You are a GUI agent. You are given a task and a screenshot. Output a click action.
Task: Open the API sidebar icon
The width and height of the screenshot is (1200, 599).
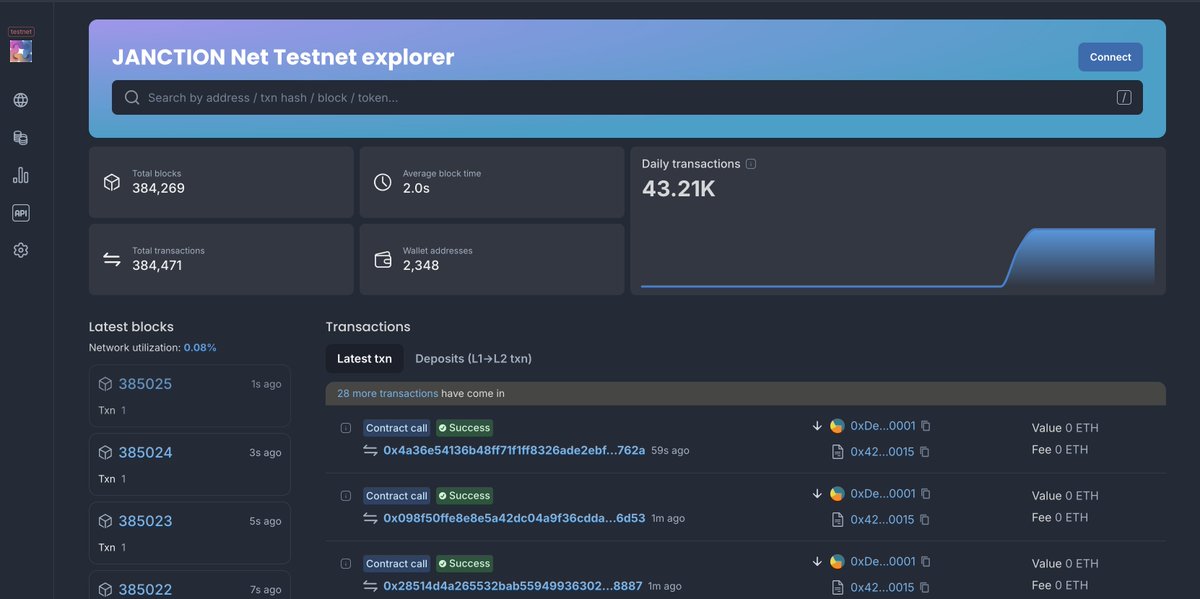tap(21, 213)
